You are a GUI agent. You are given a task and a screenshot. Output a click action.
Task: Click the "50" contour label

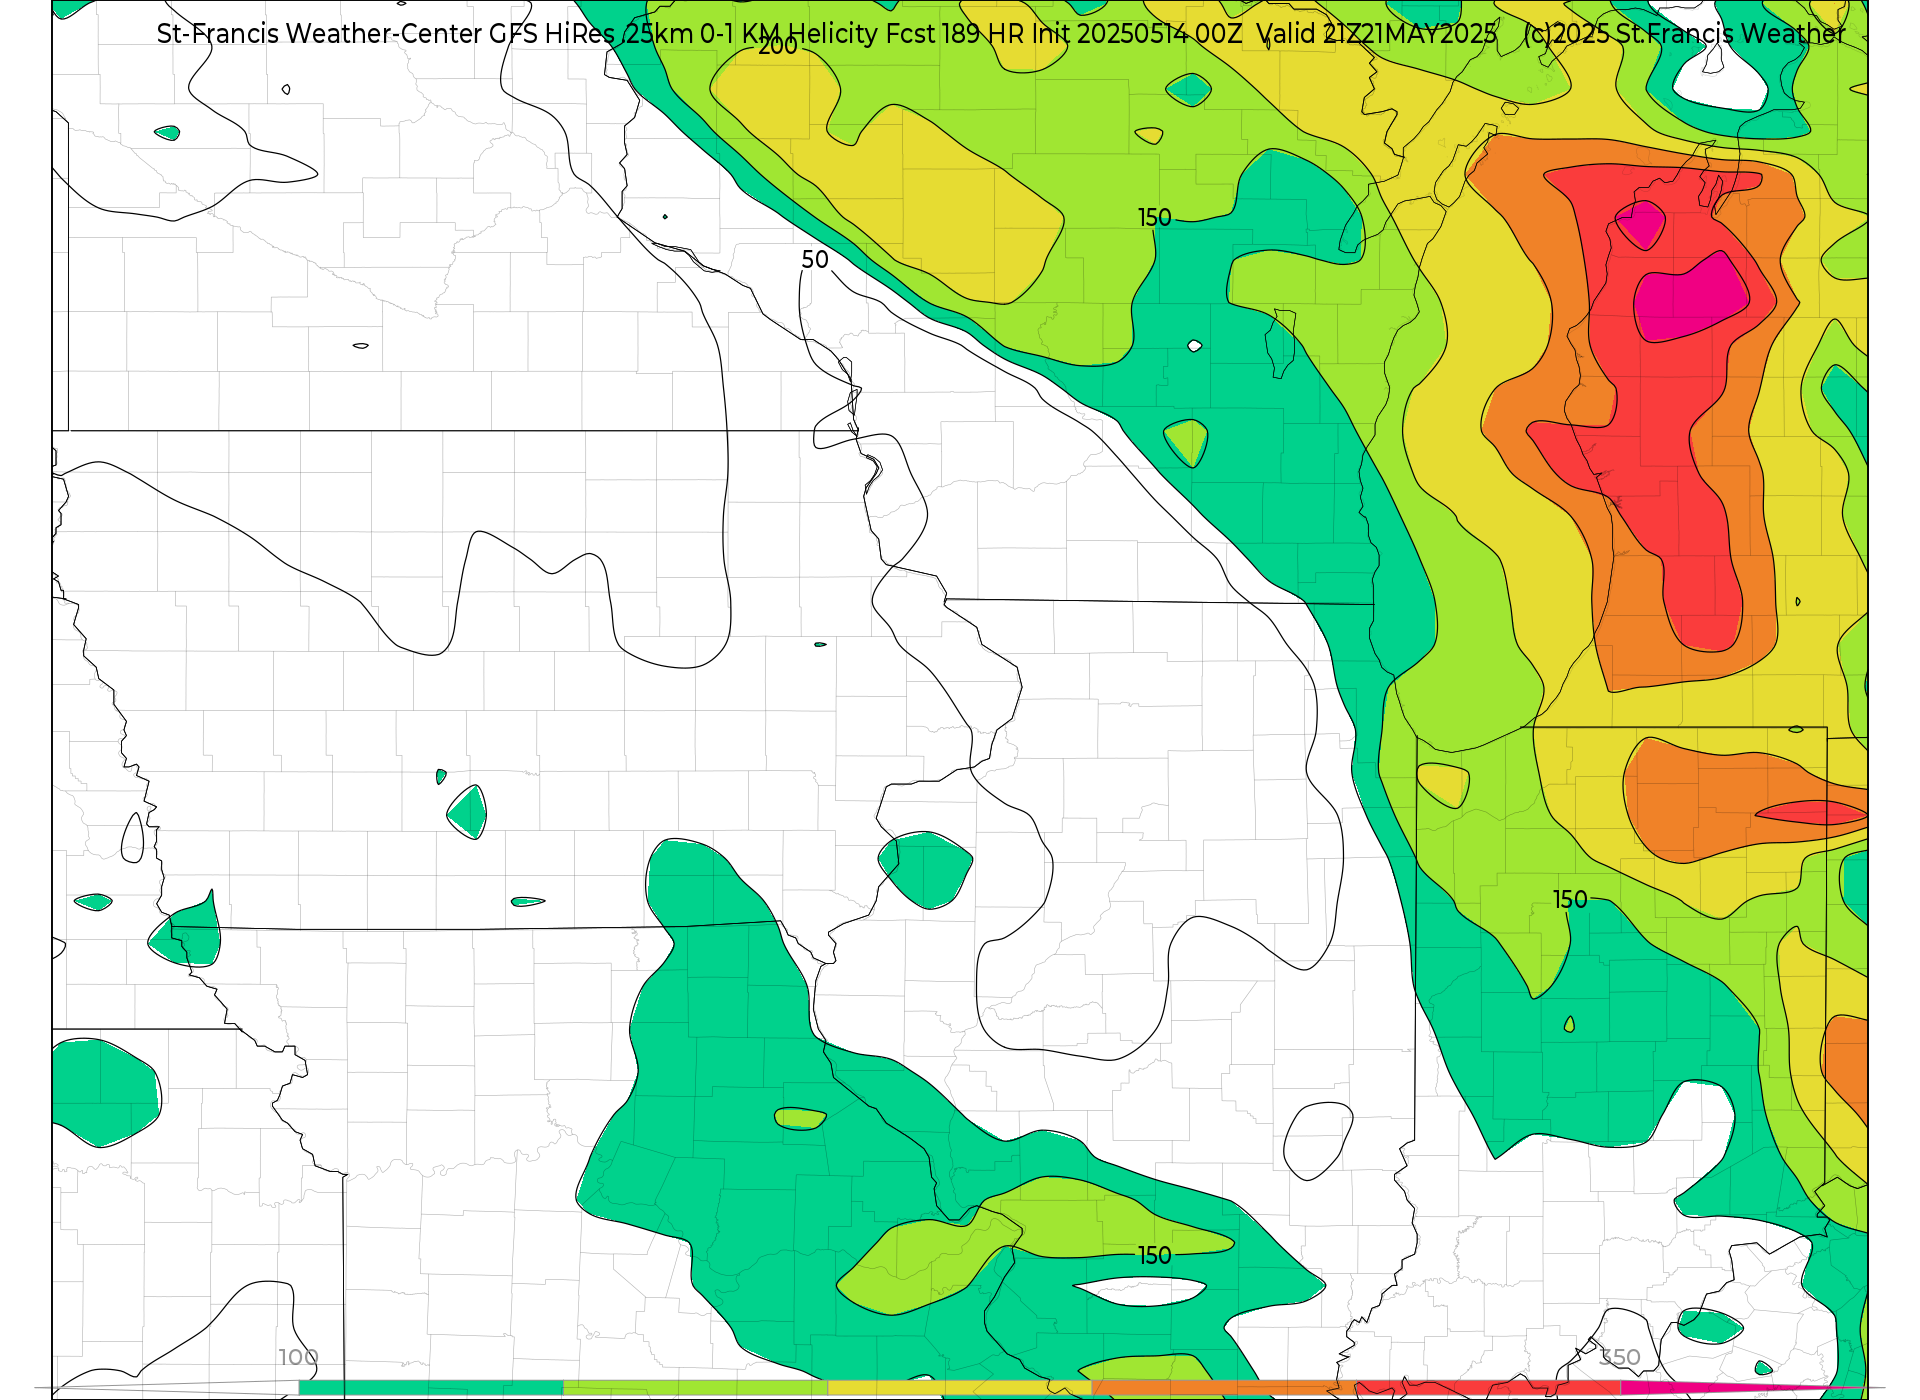815,260
